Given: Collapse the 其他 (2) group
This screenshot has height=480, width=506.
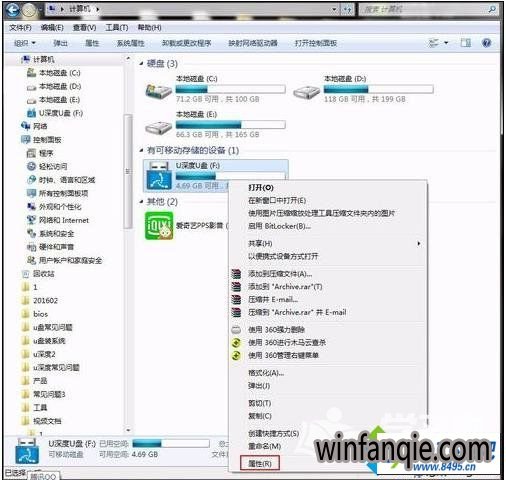Looking at the screenshot, I should [142, 202].
